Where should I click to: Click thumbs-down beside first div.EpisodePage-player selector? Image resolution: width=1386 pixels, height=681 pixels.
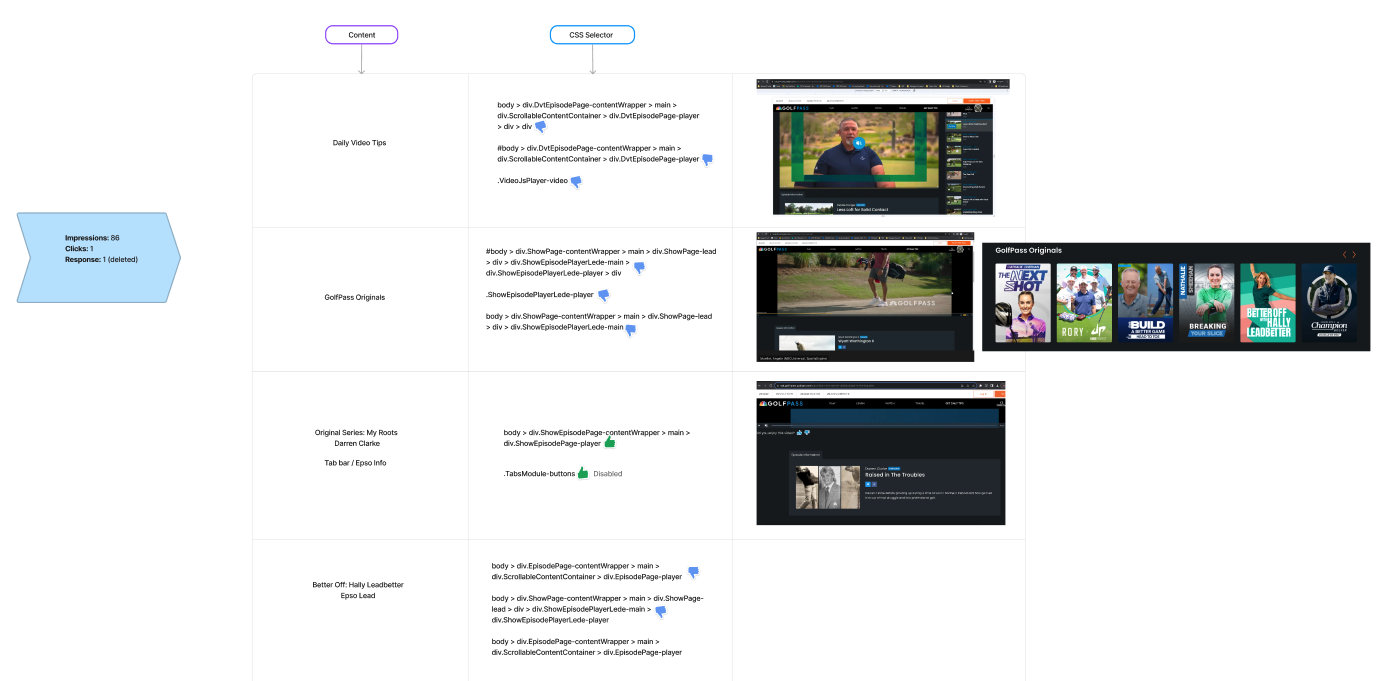(692, 574)
